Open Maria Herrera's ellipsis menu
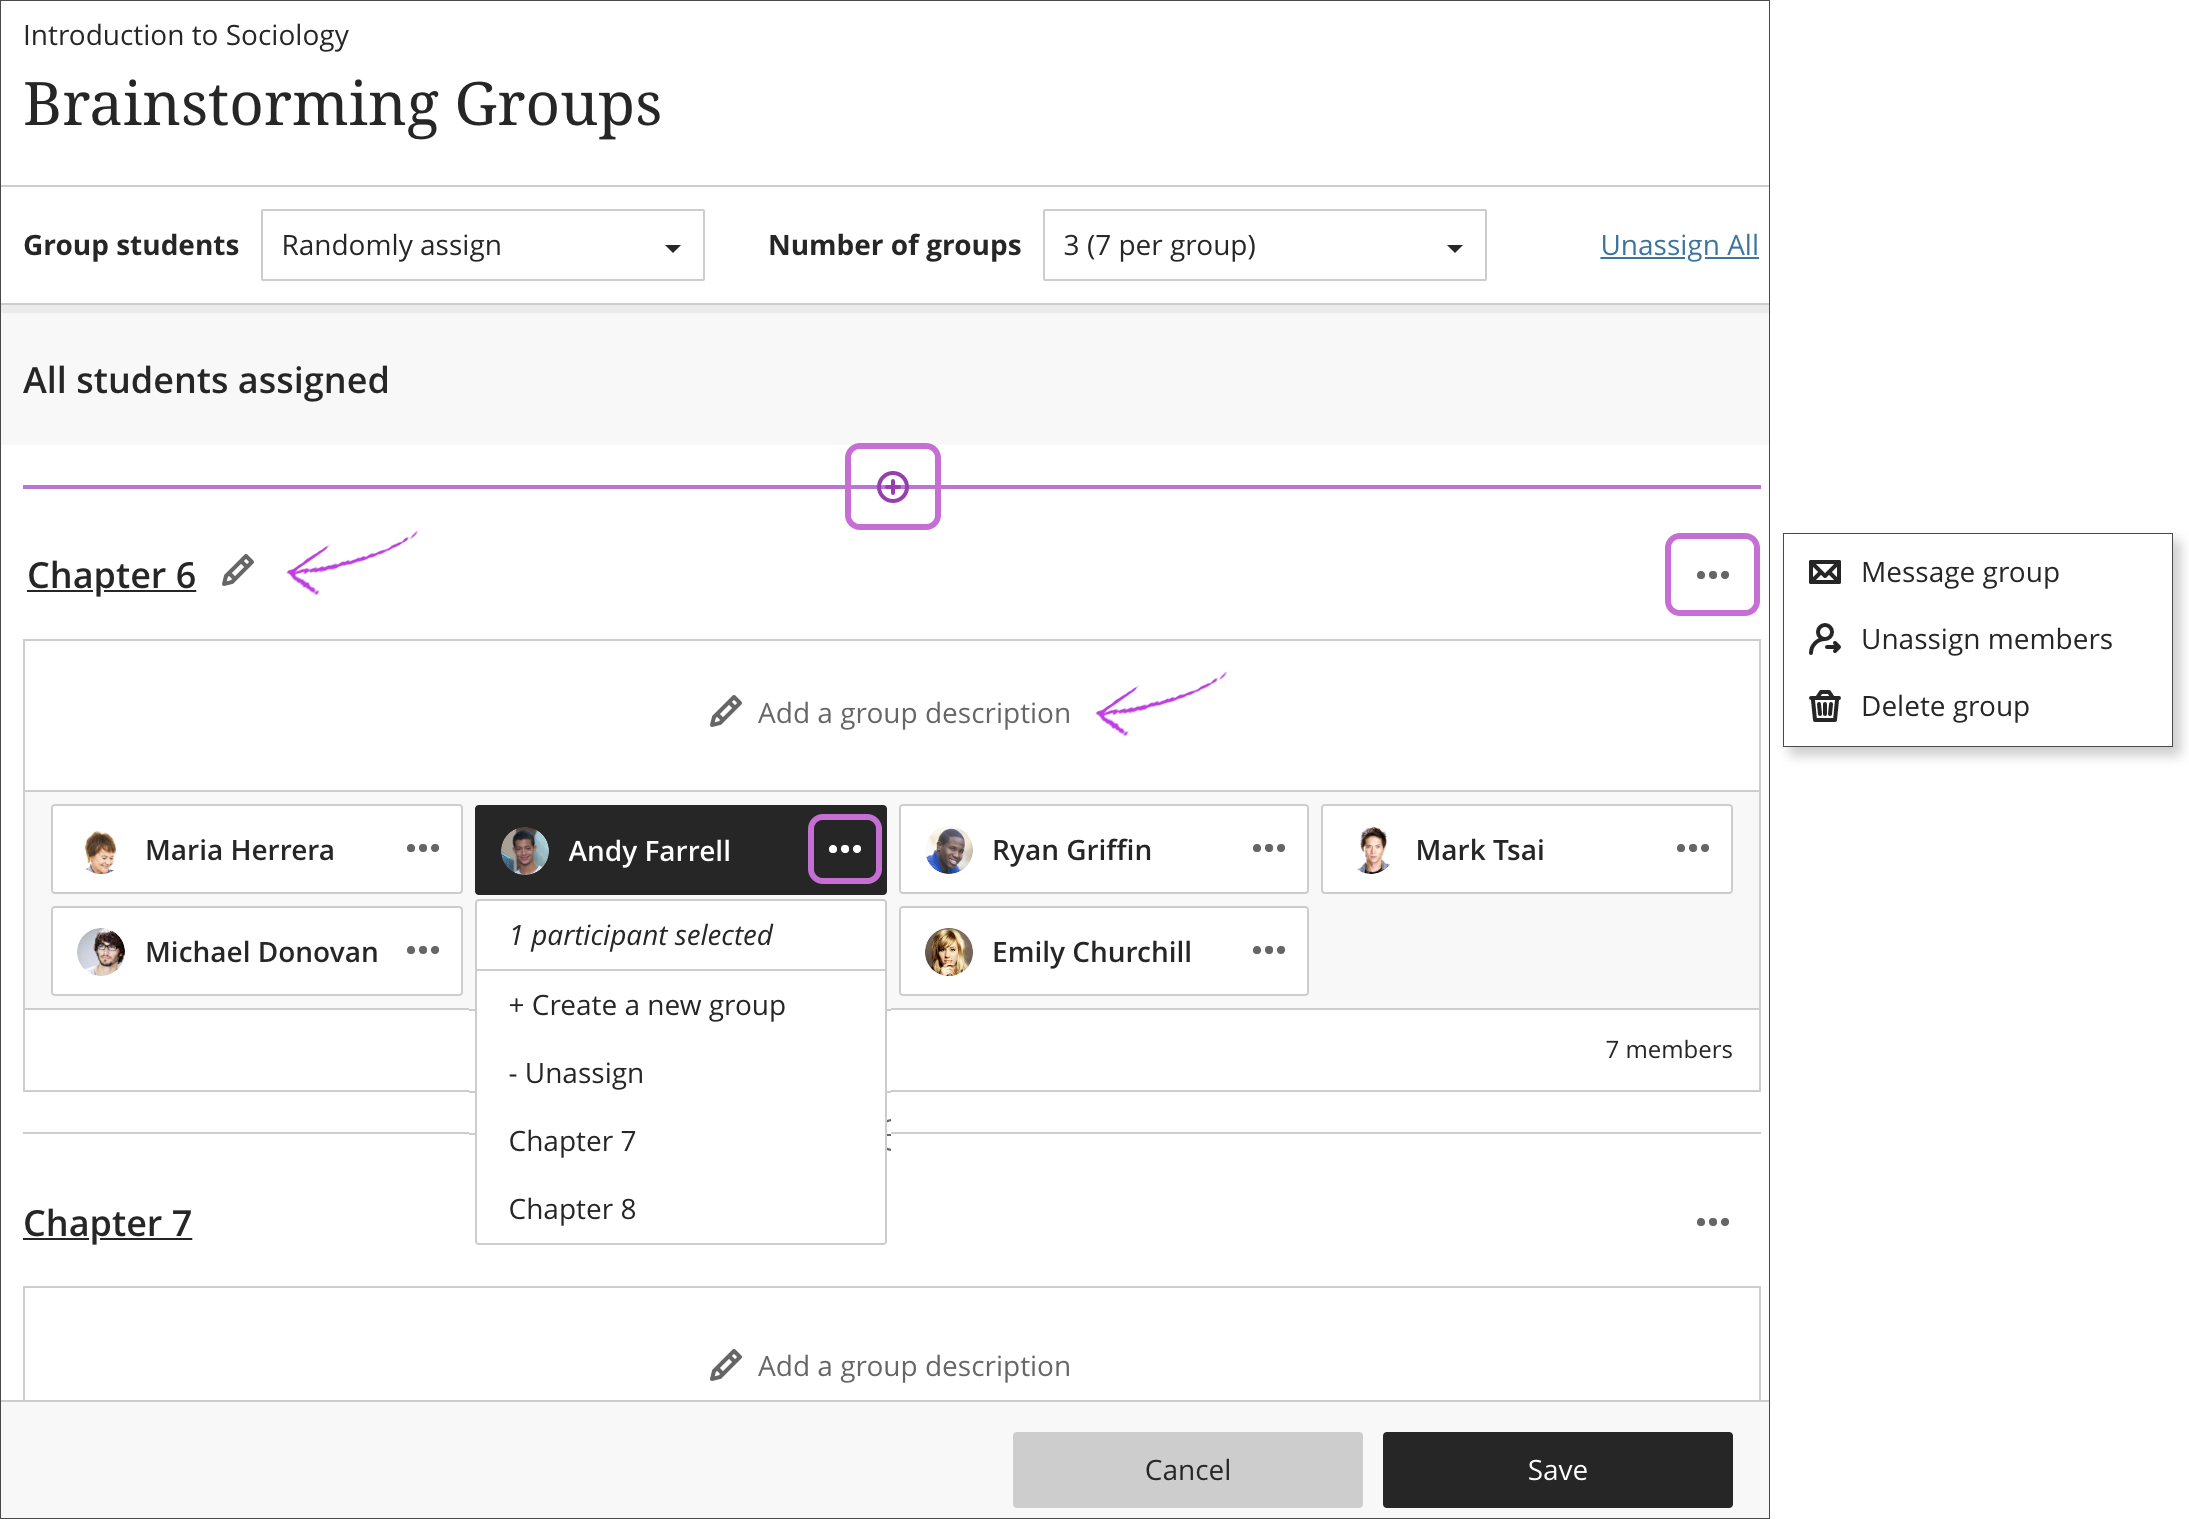The image size is (2189, 1519). click(x=423, y=849)
